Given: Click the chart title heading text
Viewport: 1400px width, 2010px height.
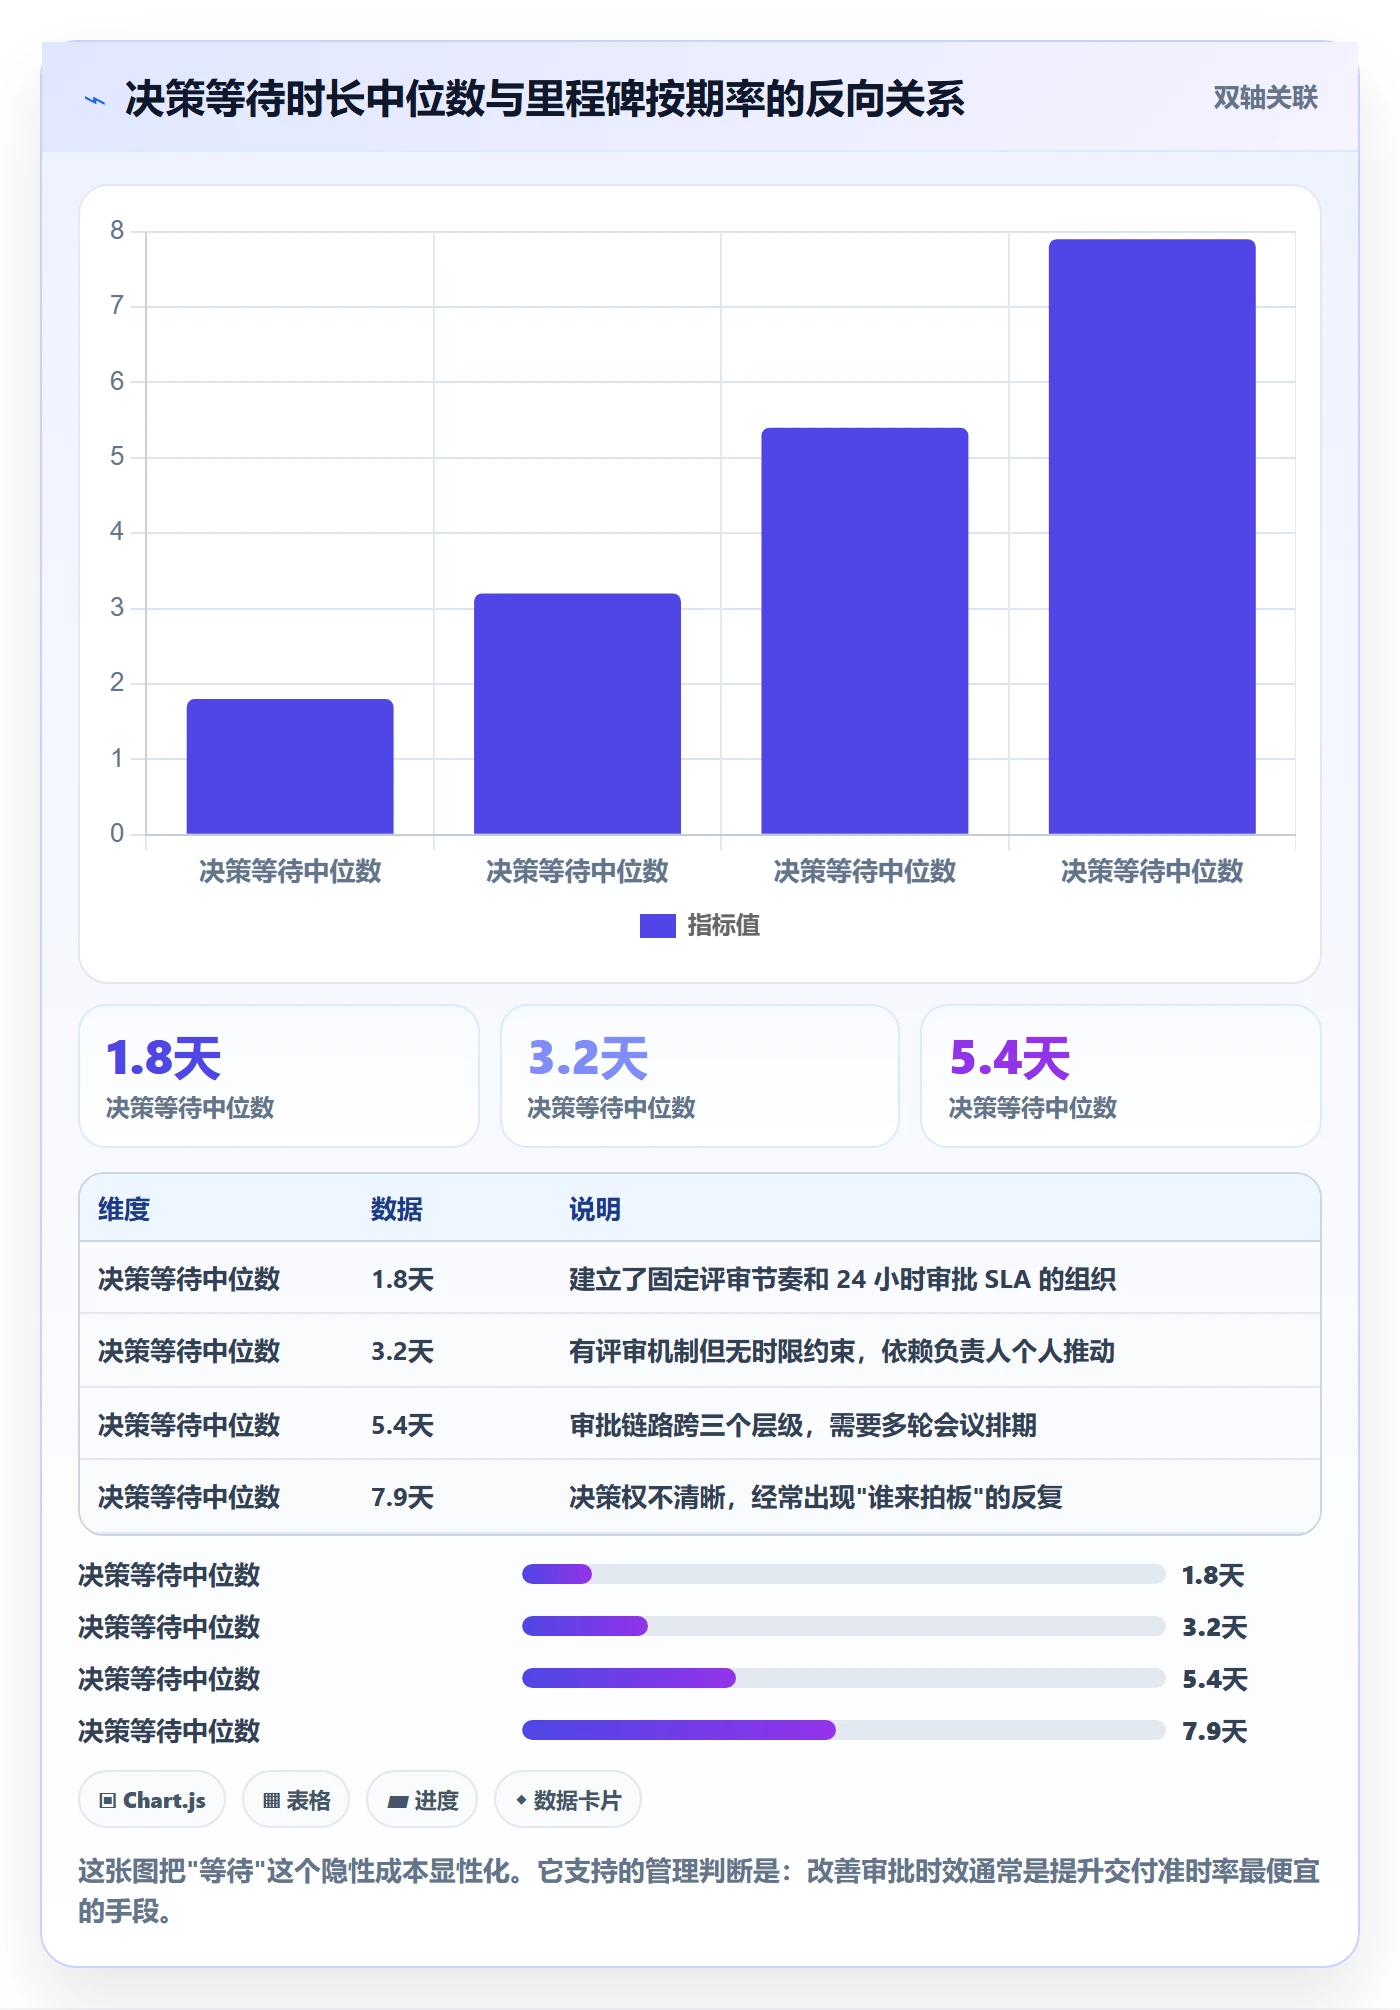Looking at the screenshot, I should pos(544,99).
